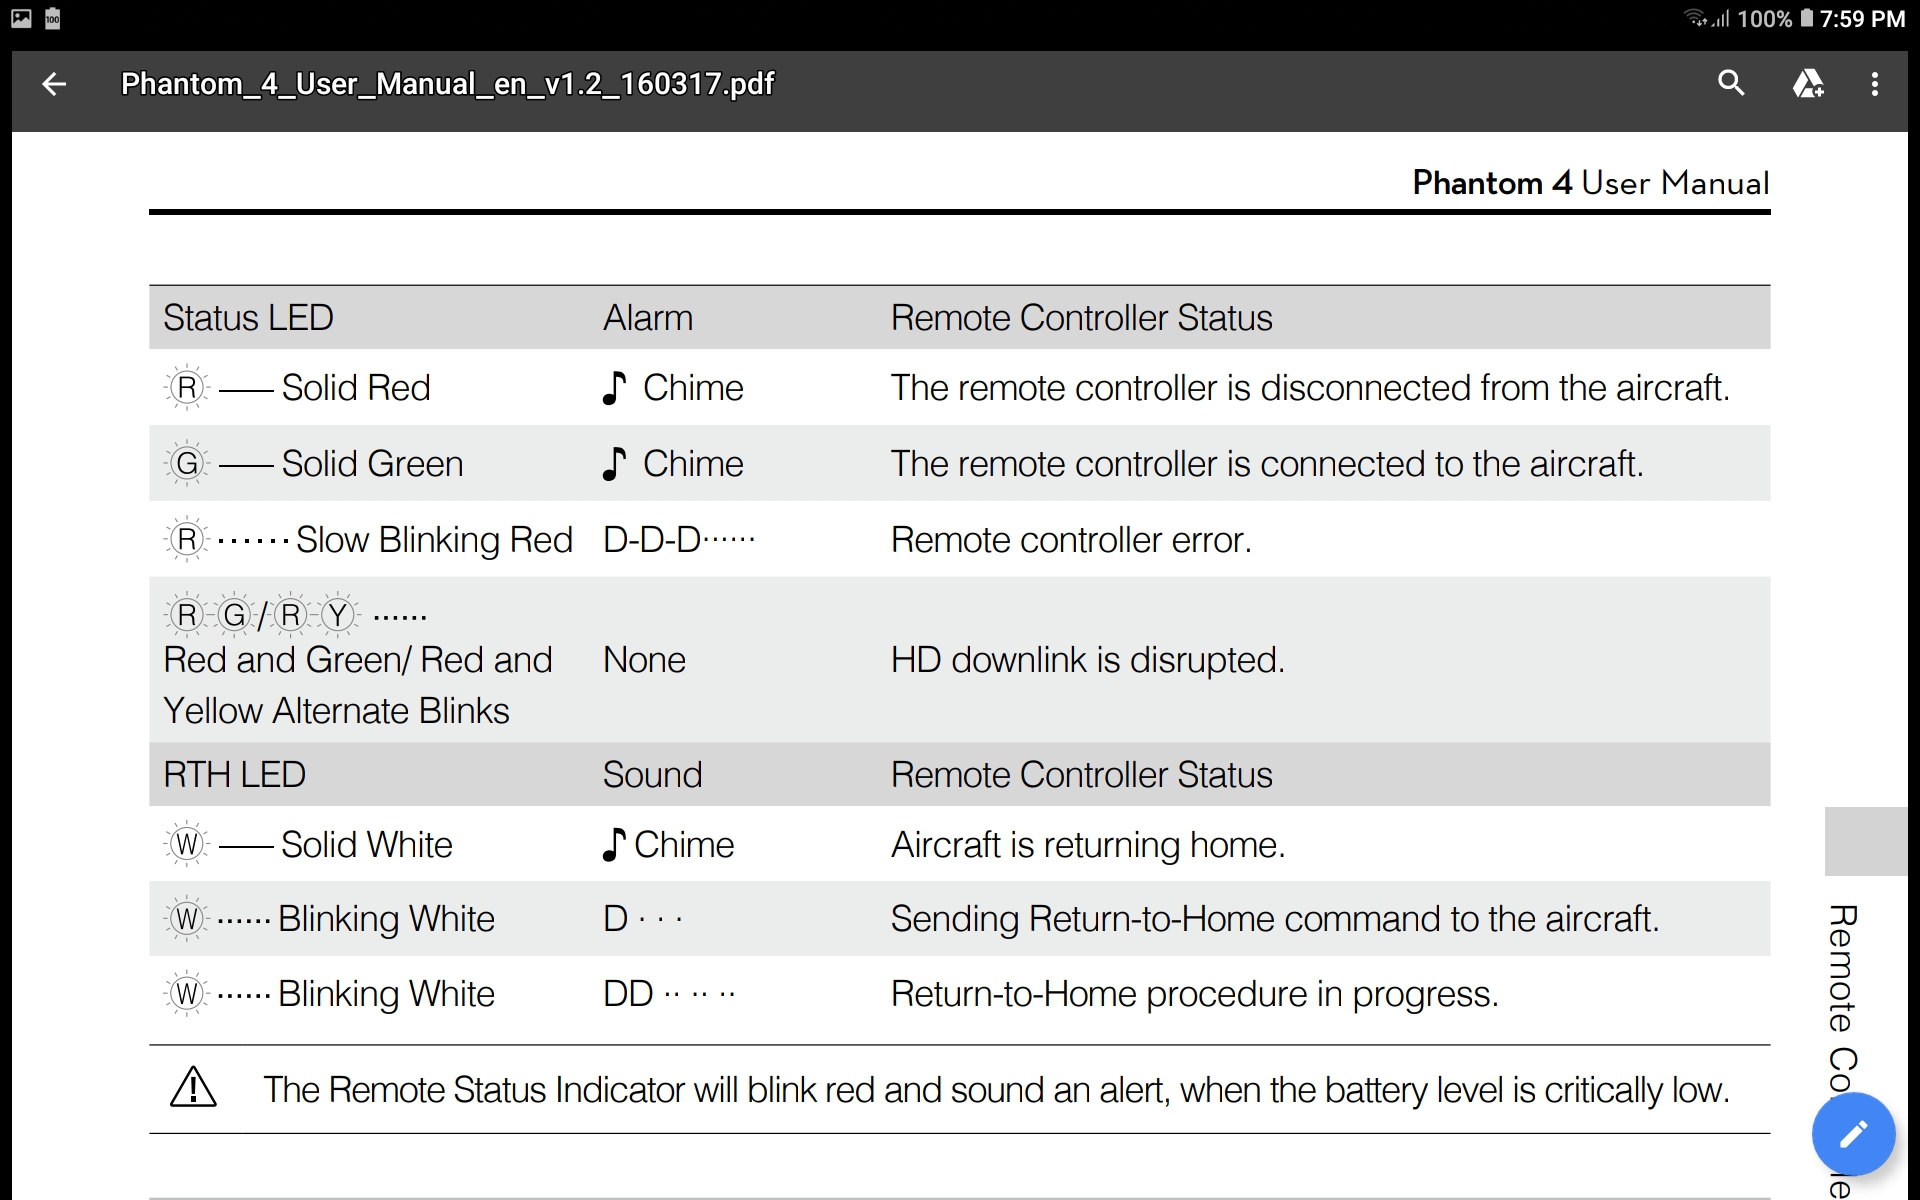Tap the R LED icon beside Slow Blinking Red
Image resolution: width=1920 pixels, height=1200 pixels.
click(x=187, y=539)
